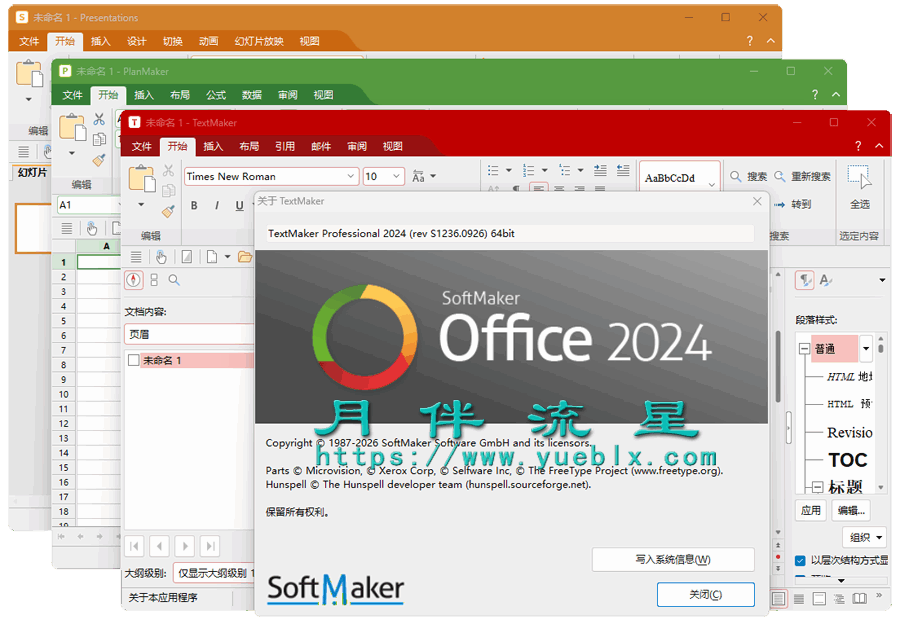Collapse the ribbon arrow in PlanMaker window
Image resolution: width=900 pixels, height=624 pixels.
point(836,95)
